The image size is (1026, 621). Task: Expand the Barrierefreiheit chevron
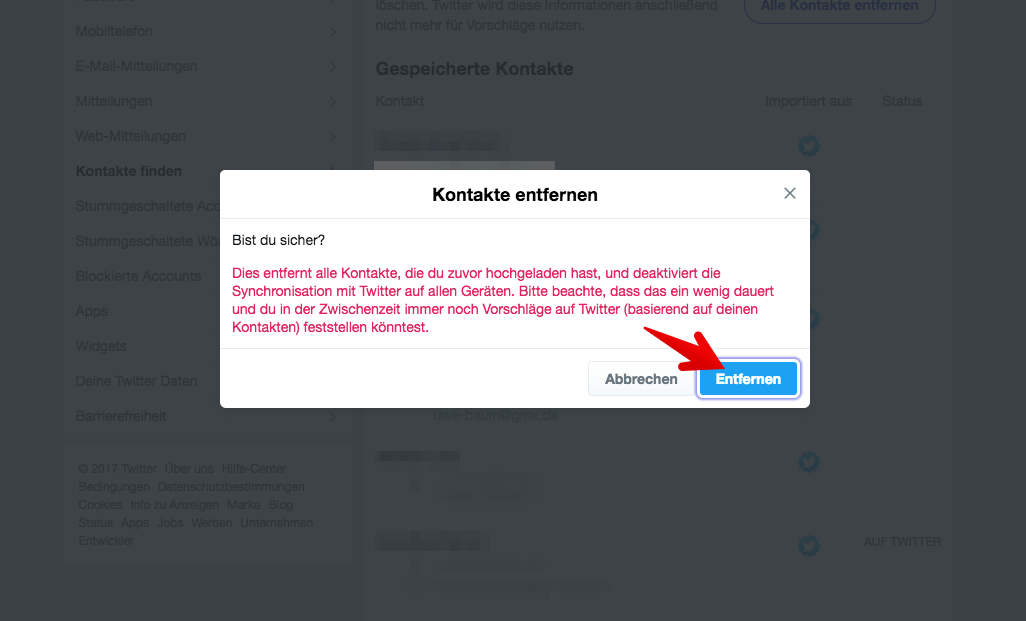(332, 416)
